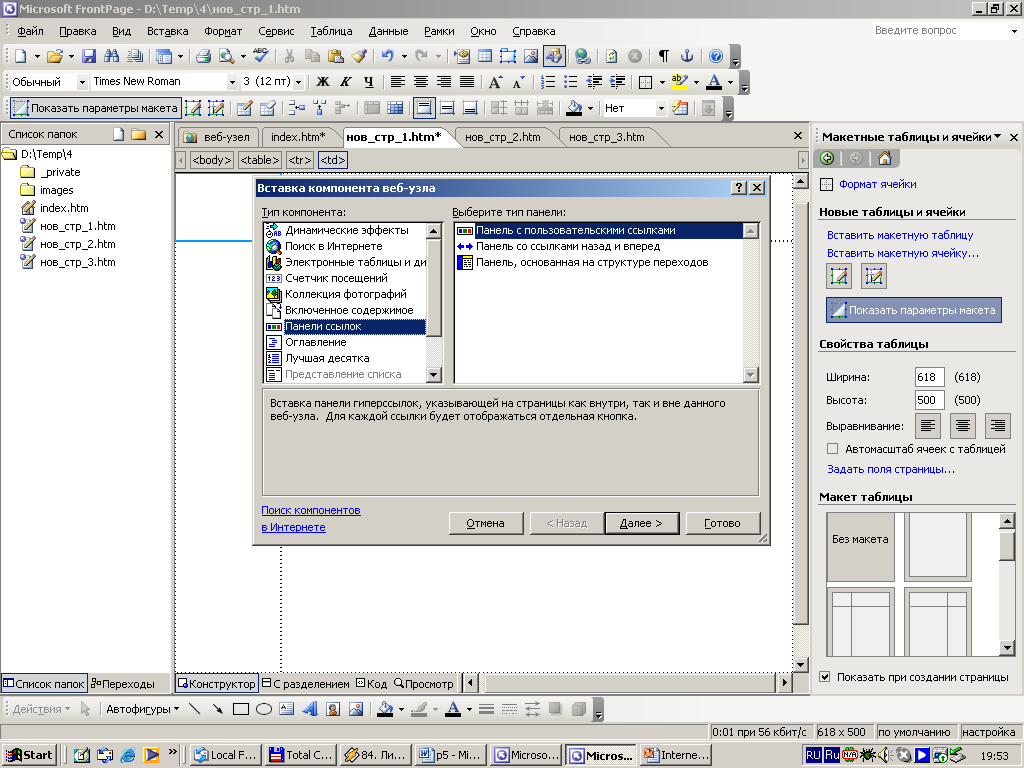Open the Формат menu
Screen dimensions: 1024x768
coord(223,31)
